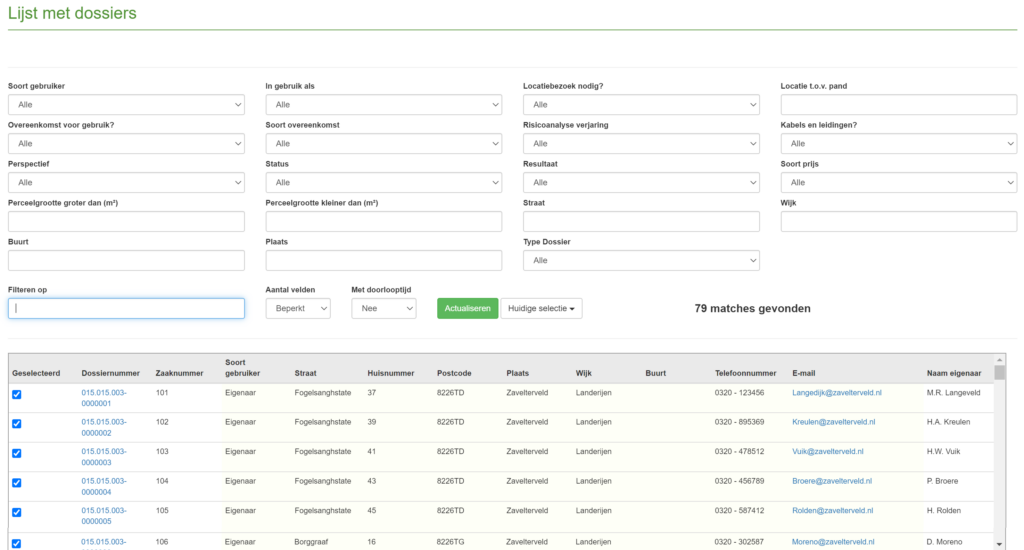This screenshot has width=1024, height=550.
Task: Click the Zaaknummer column header
Action: click(179, 373)
